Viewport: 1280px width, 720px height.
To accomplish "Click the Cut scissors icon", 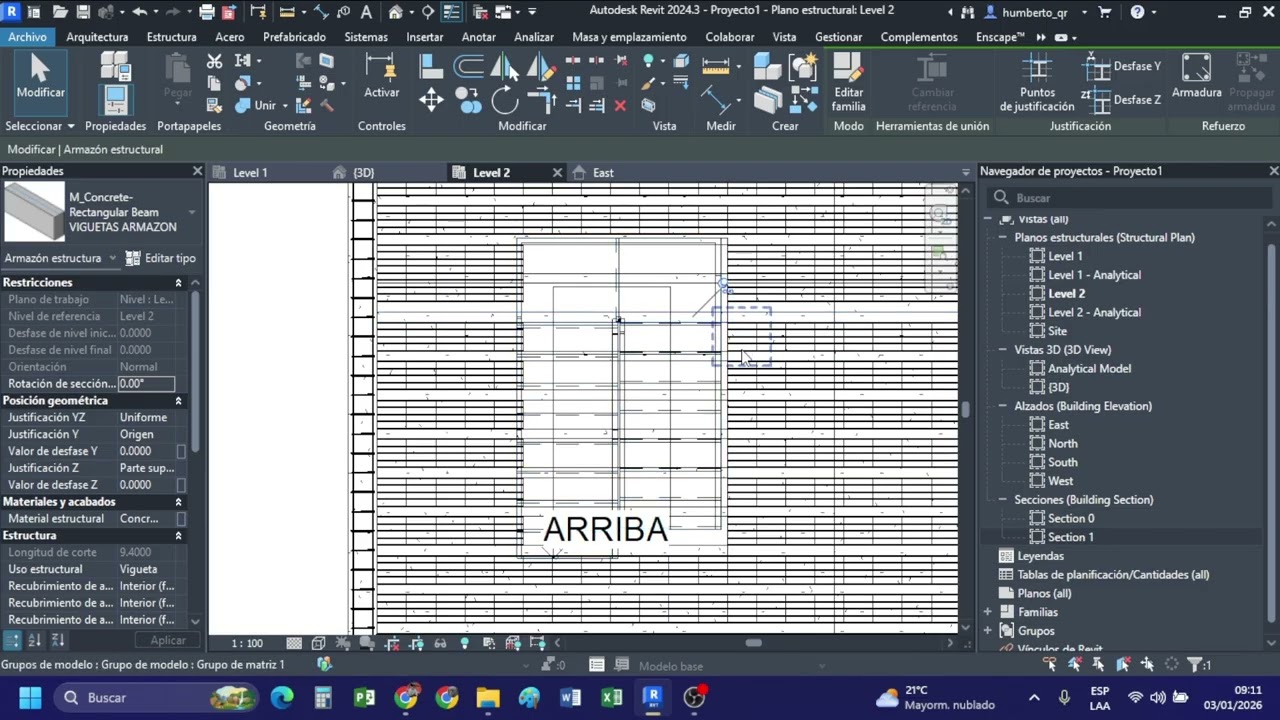I will (x=214, y=62).
